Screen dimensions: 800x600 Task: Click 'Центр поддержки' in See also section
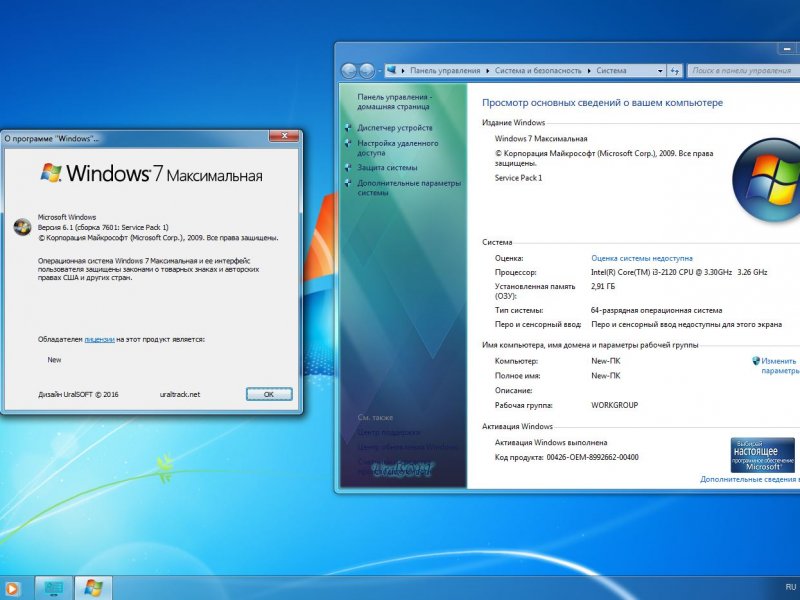pos(388,432)
